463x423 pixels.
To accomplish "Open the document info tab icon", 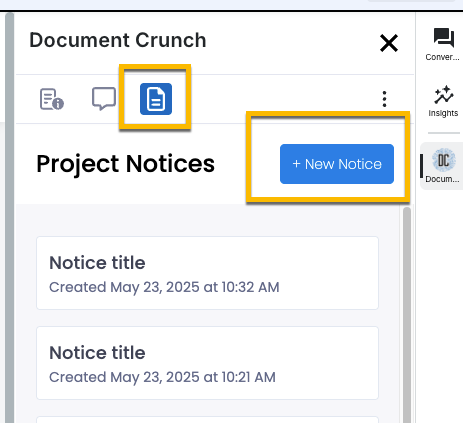I will [x=52, y=99].
